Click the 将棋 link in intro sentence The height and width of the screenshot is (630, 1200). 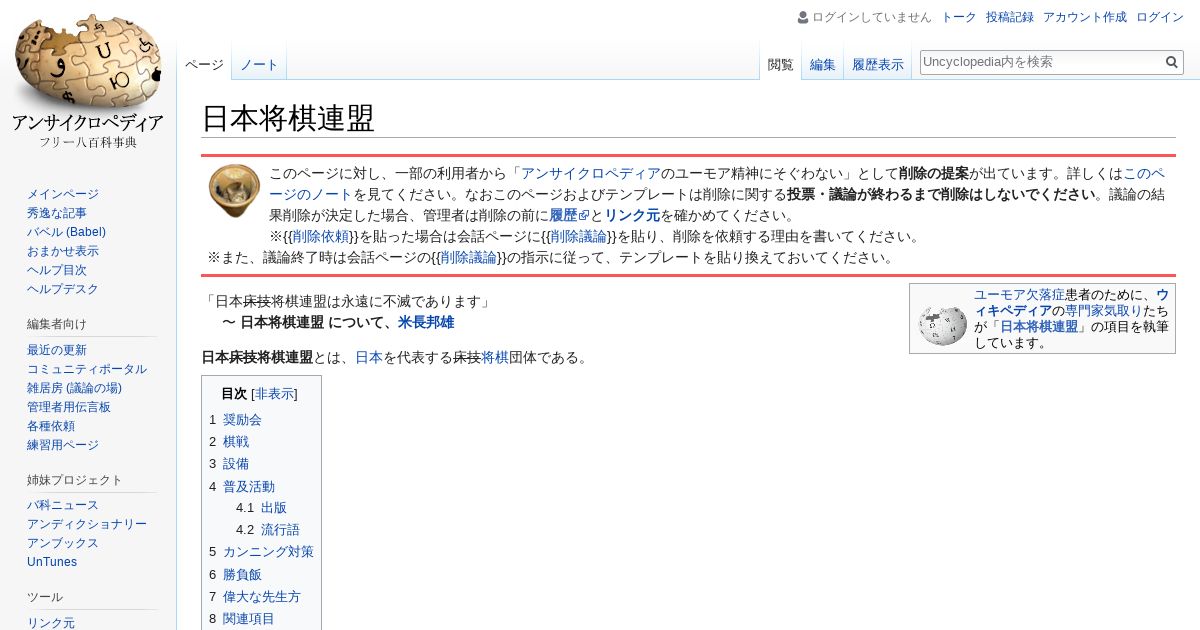(x=495, y=357)
